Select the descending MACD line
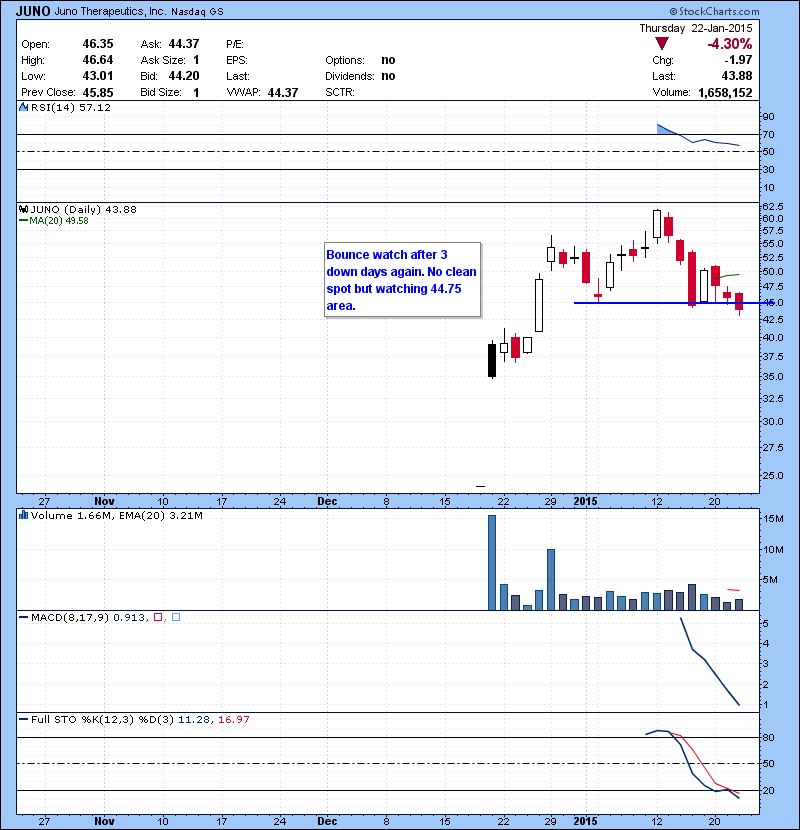Viewport: 800px width, 830px height. tap(709, 662)
